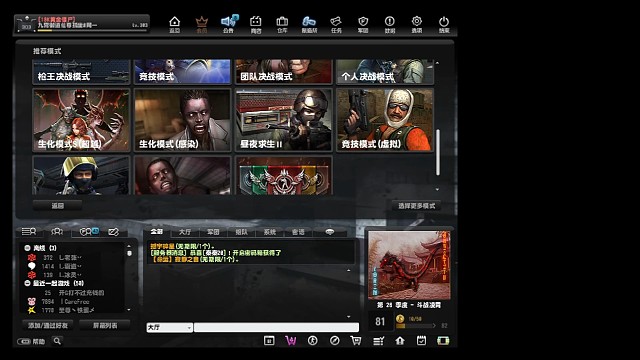Click the checklist icon in bottom bar
Image resolution: width=640 pixels, height=360 pixels.
(378, 340)
